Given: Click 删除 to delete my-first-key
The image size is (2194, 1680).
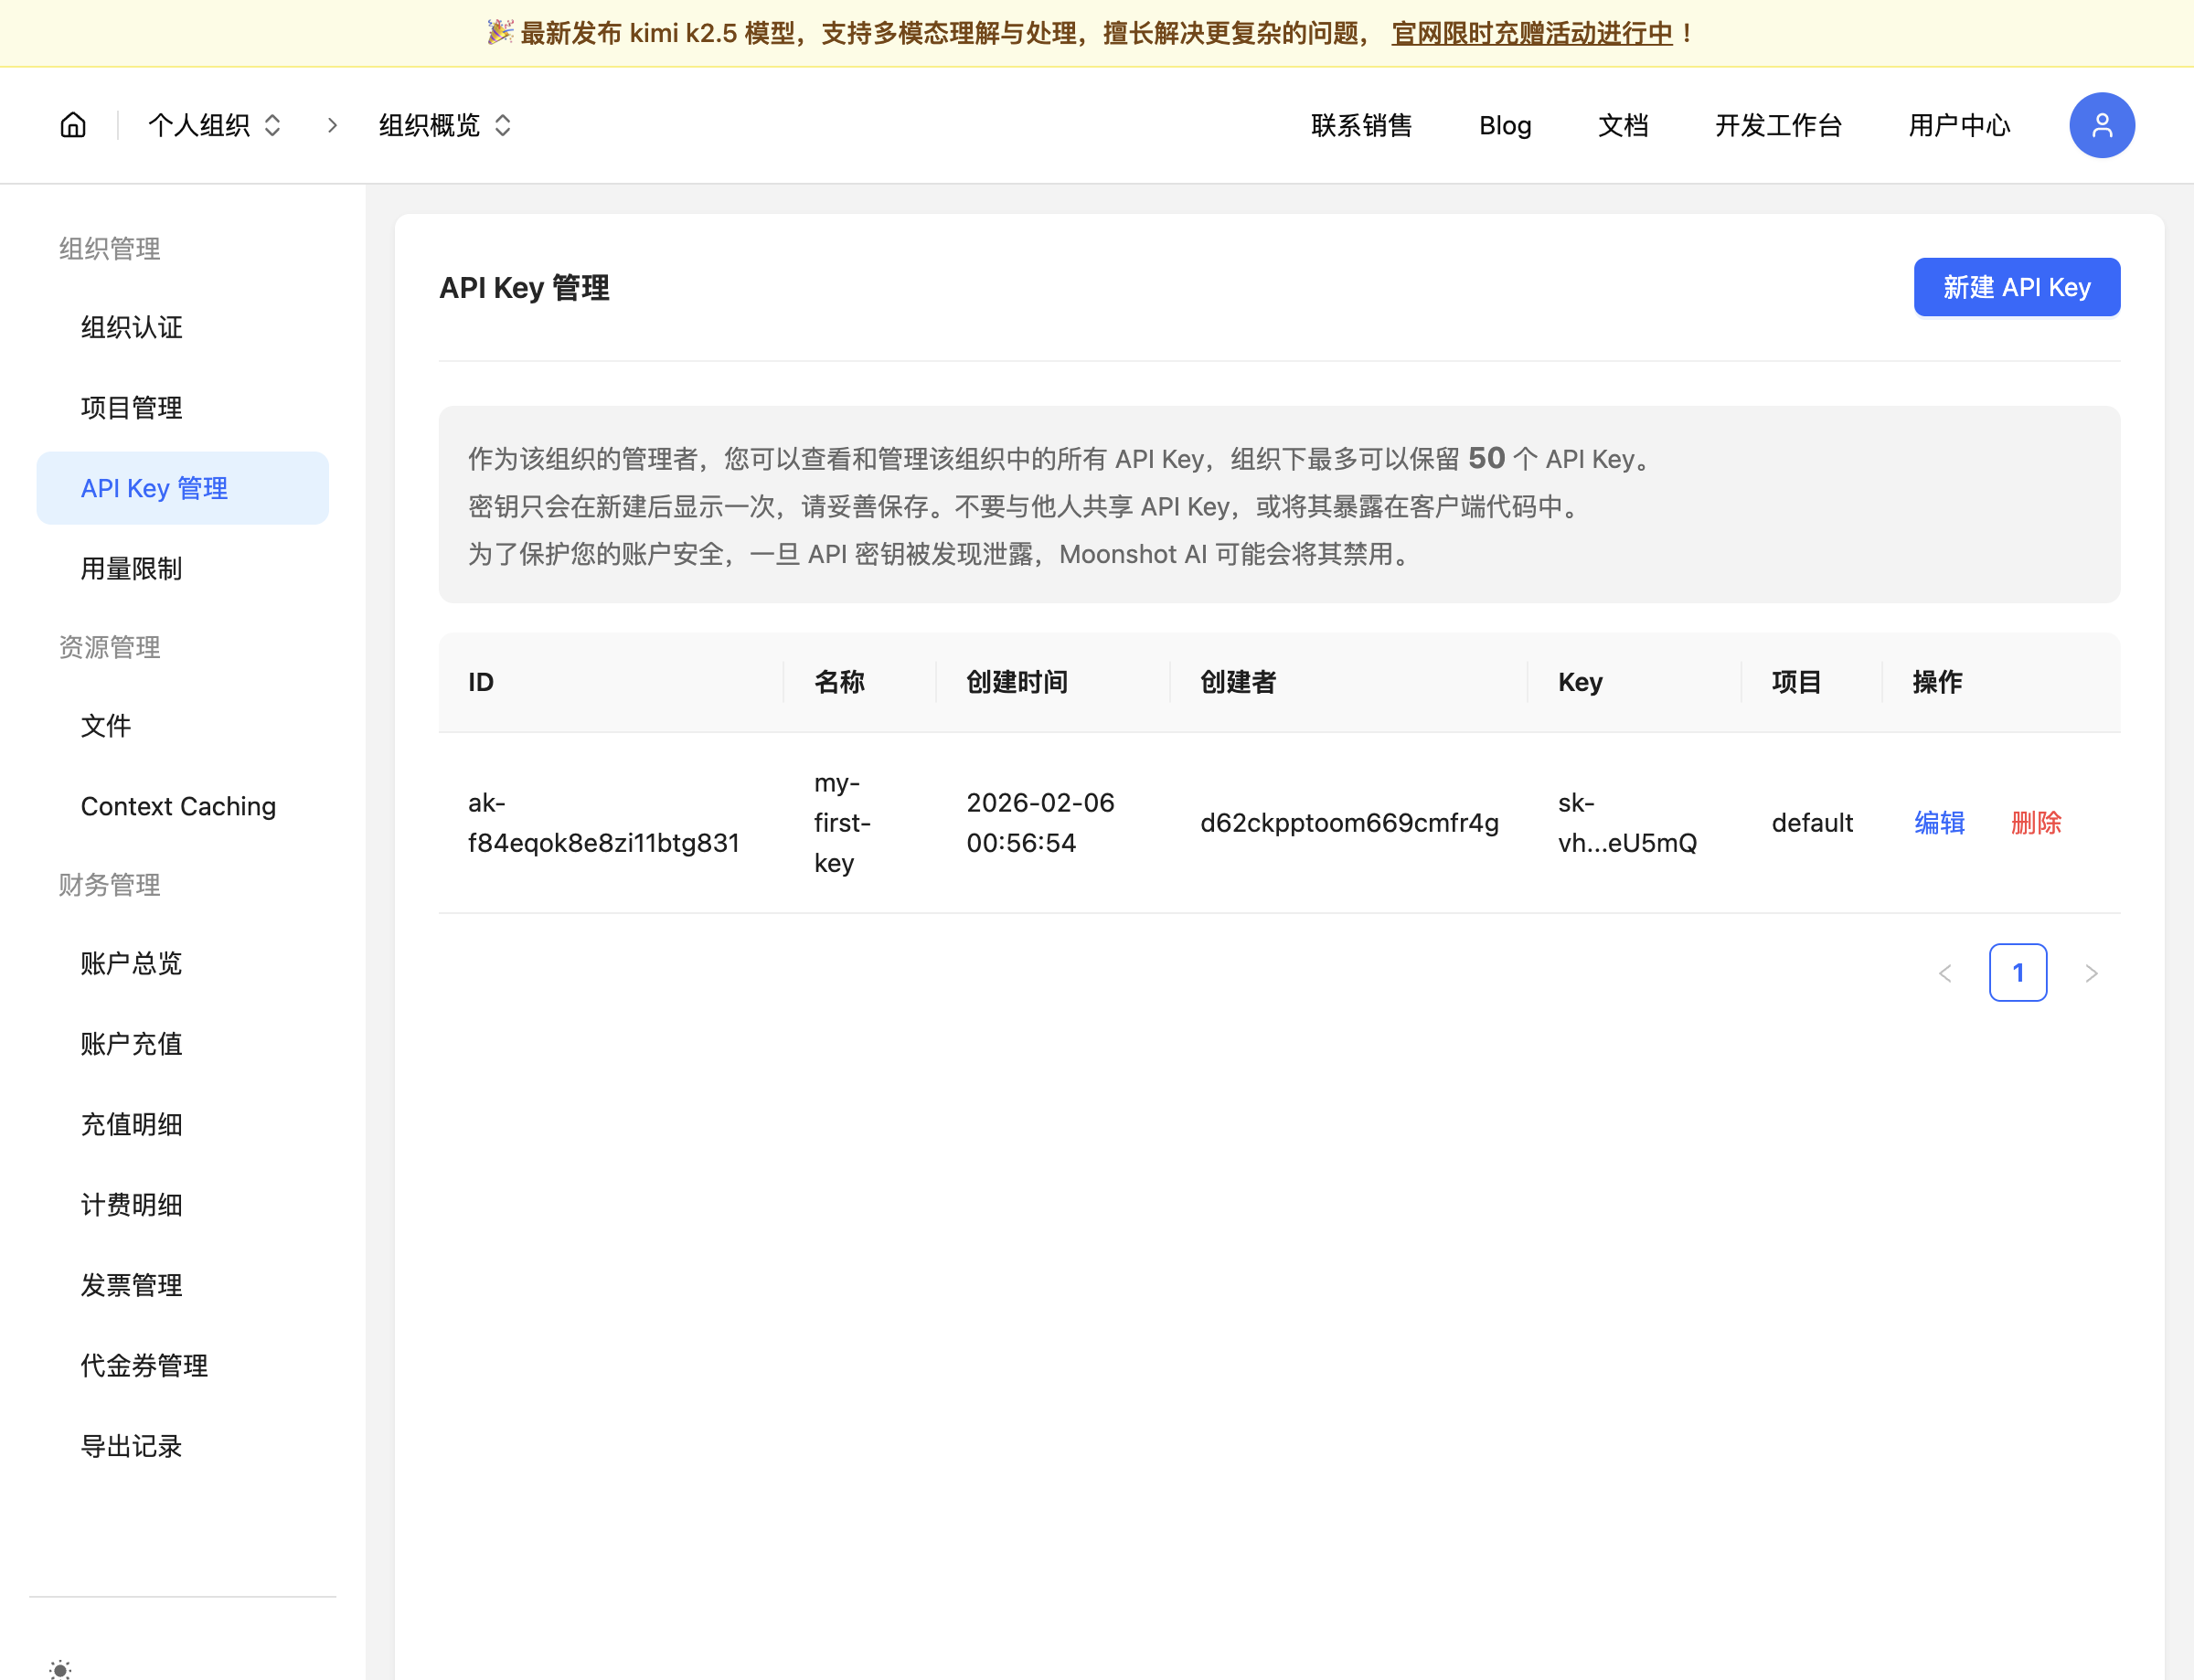Looking at the screenshot, I should click(x=2037, y=822).
